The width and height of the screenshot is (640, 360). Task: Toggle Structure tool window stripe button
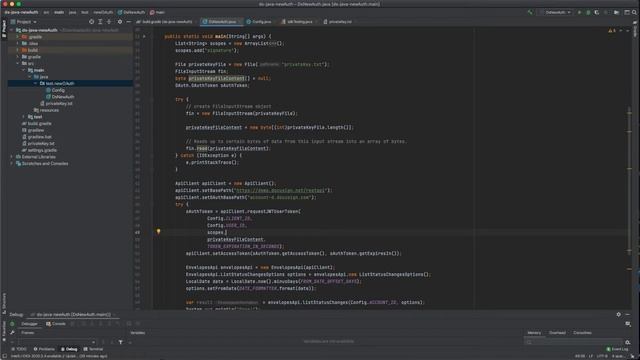point(4,303)
